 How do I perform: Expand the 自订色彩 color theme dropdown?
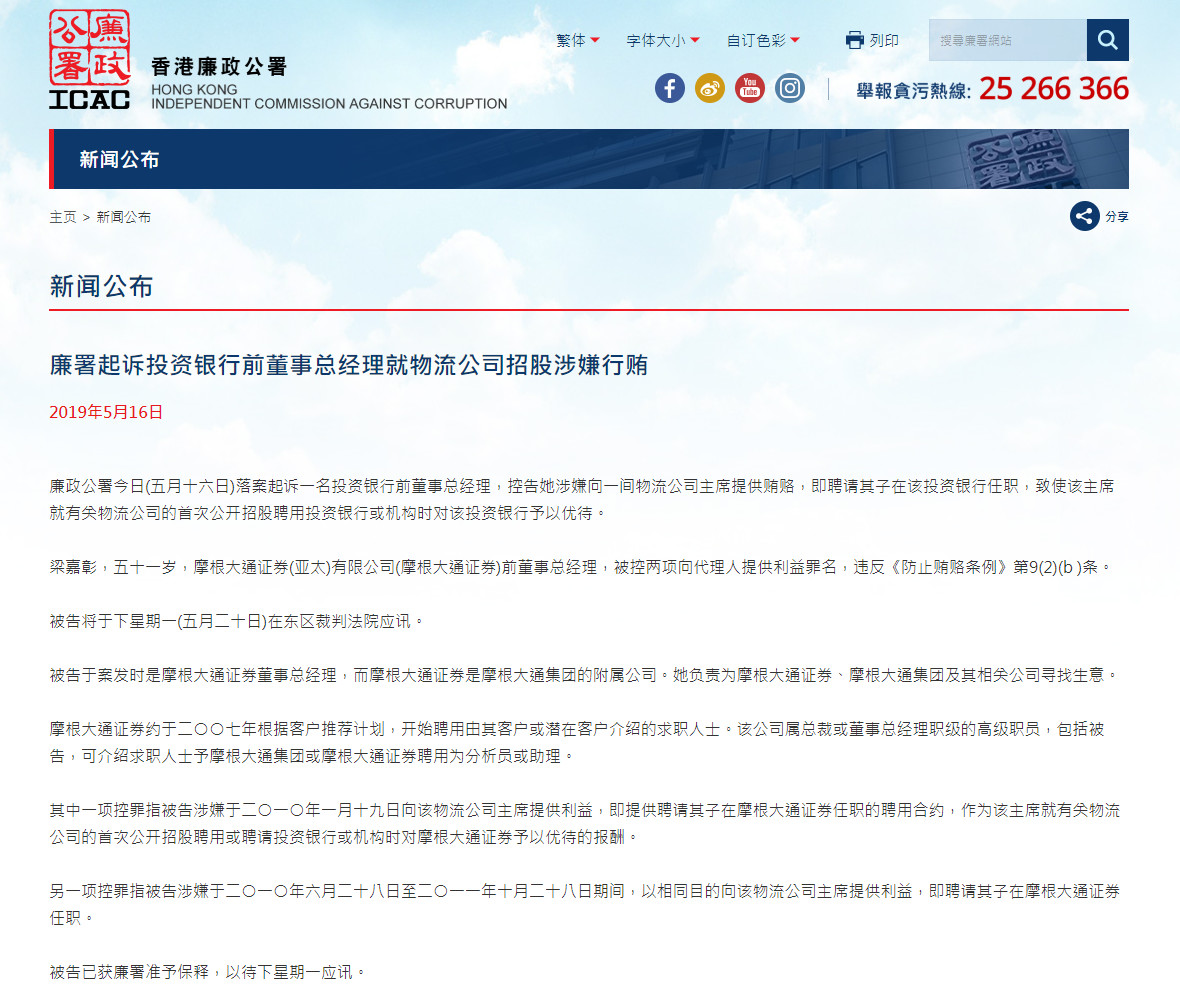click(763, 40)
